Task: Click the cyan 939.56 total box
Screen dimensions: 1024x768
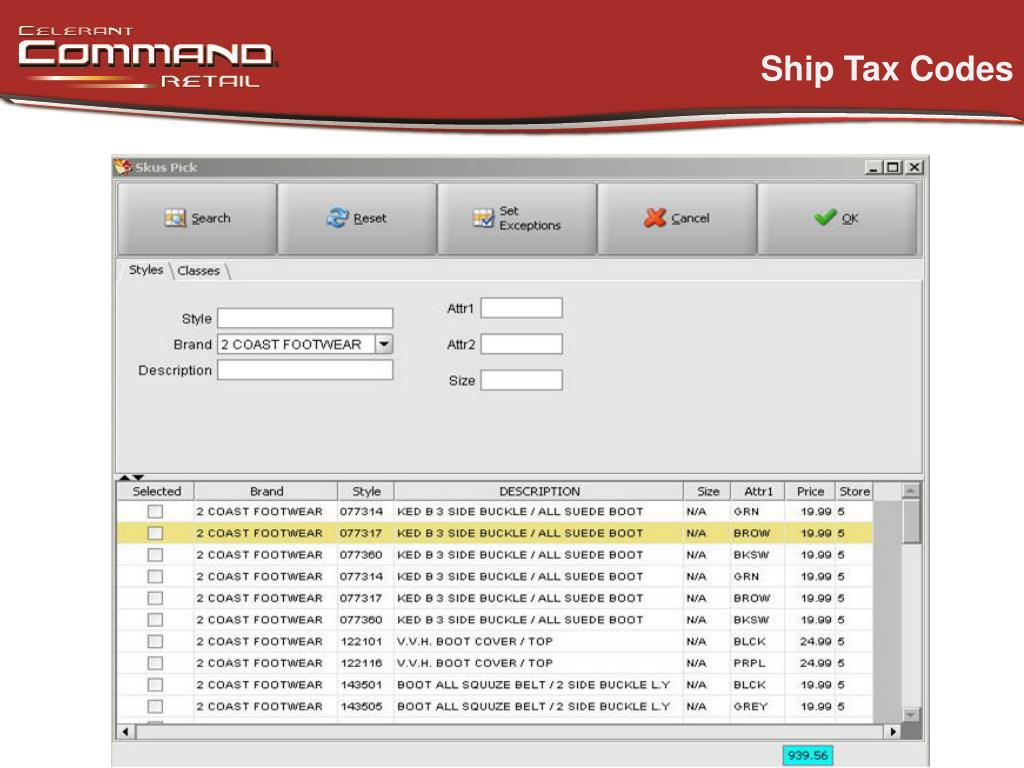Action: [807, 755]
